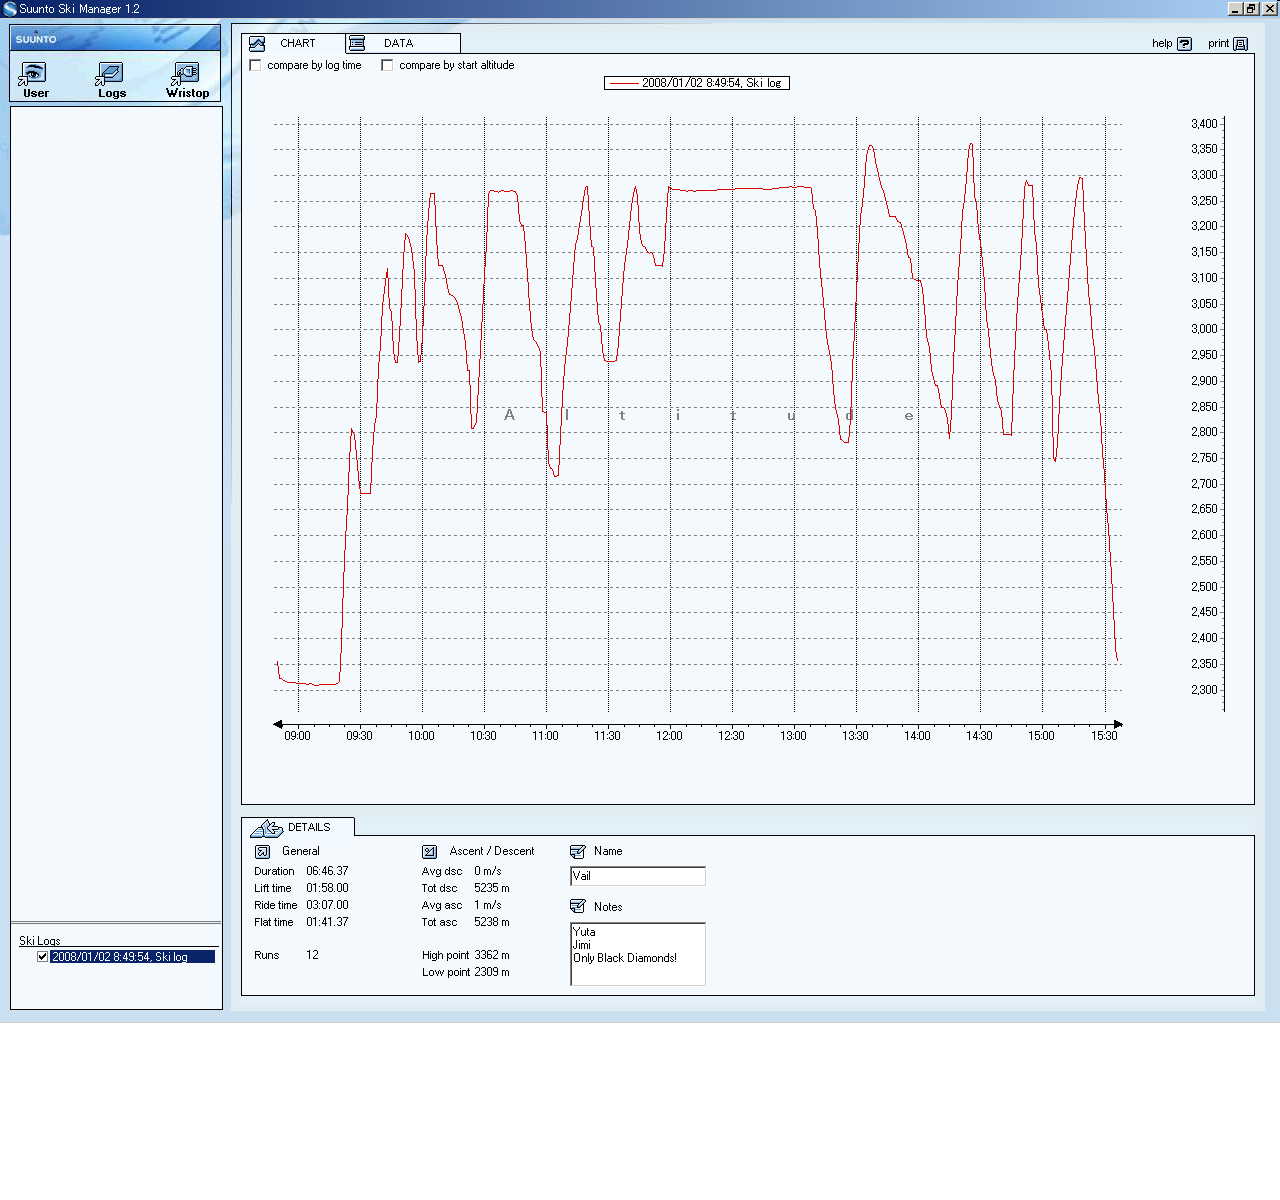The width and height of the screenshot is (1280, 1200).
Task: Minimize the Suunto Ski Manager window
Action: 1235,9
